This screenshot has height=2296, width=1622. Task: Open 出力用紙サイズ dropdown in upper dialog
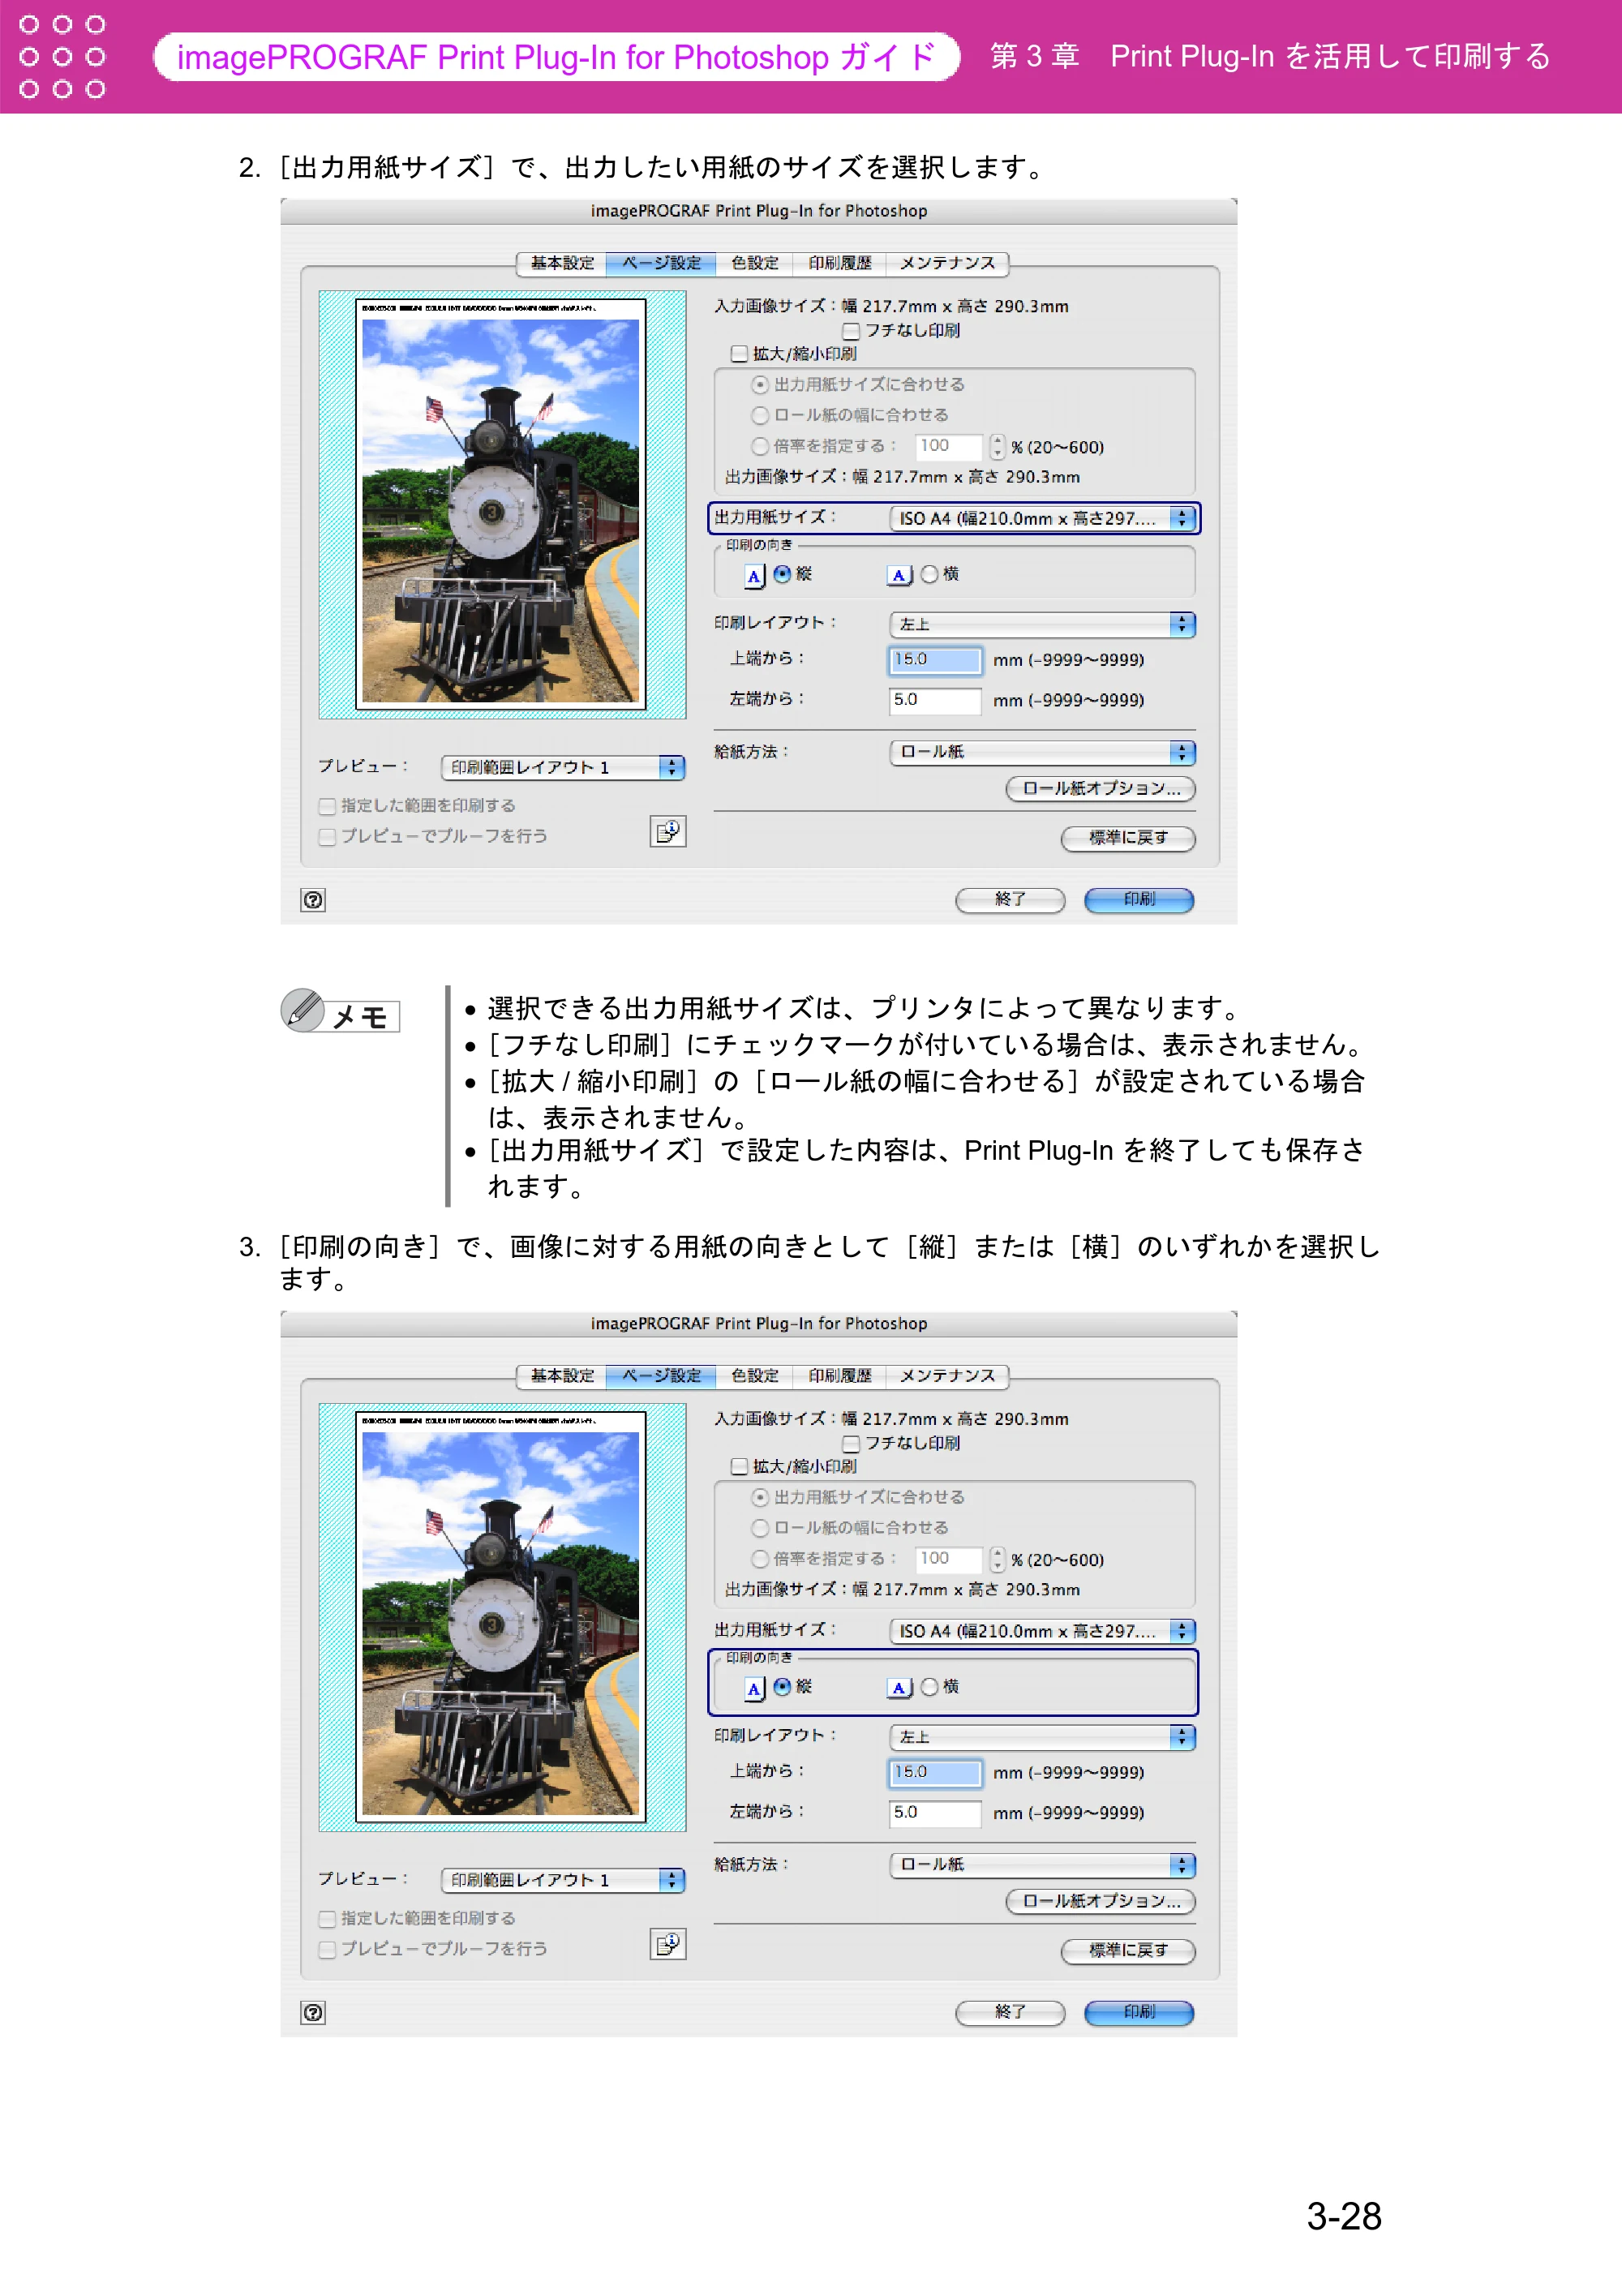(x=1042, y=518)
